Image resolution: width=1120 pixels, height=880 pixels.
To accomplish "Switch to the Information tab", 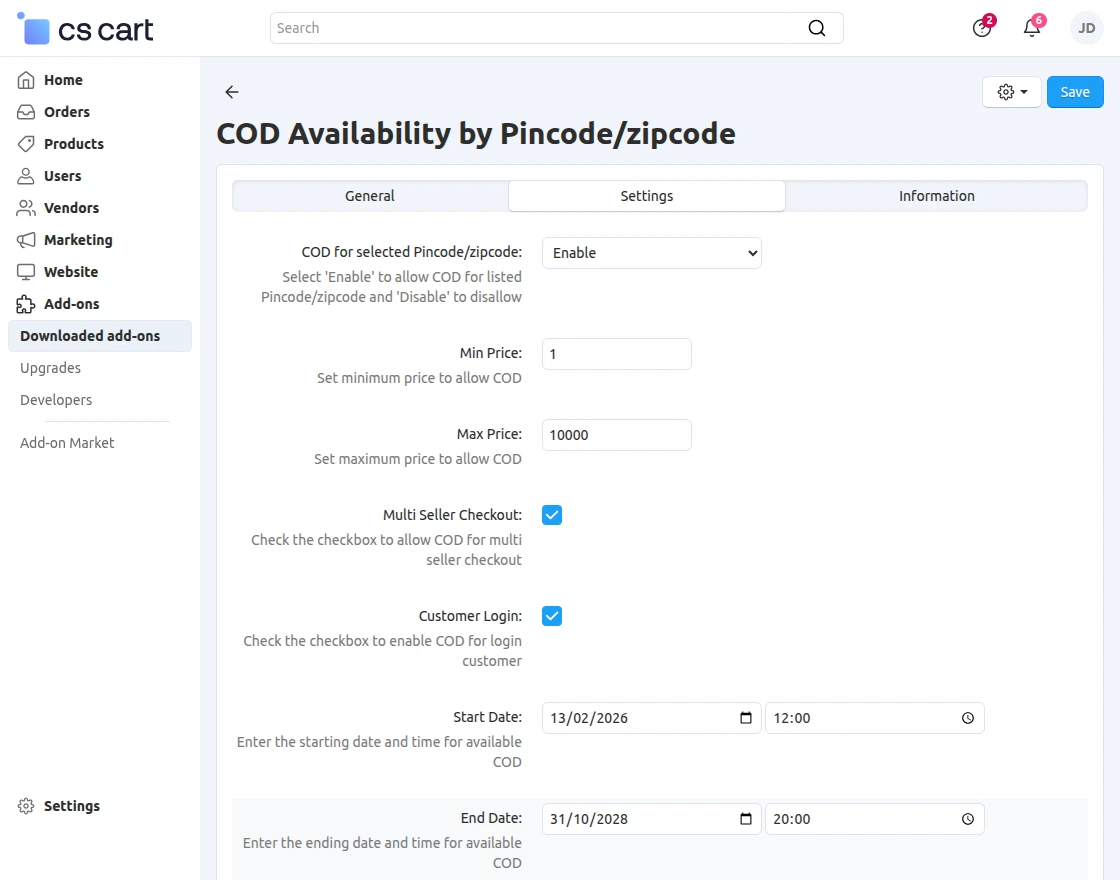I will pyautogui.click(x=936, y=196).
